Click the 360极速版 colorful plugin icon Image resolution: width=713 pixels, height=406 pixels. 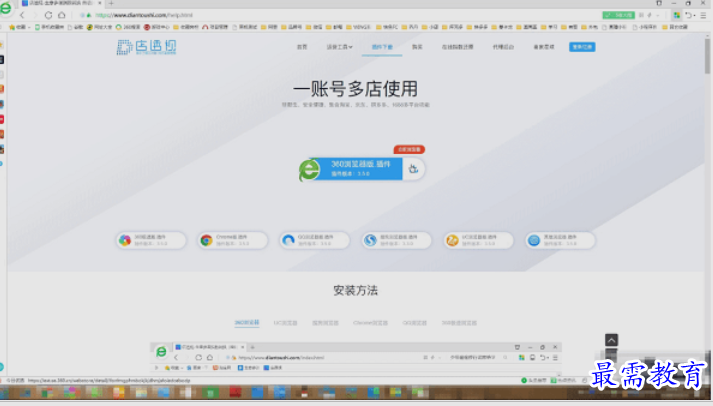[125, 240]
